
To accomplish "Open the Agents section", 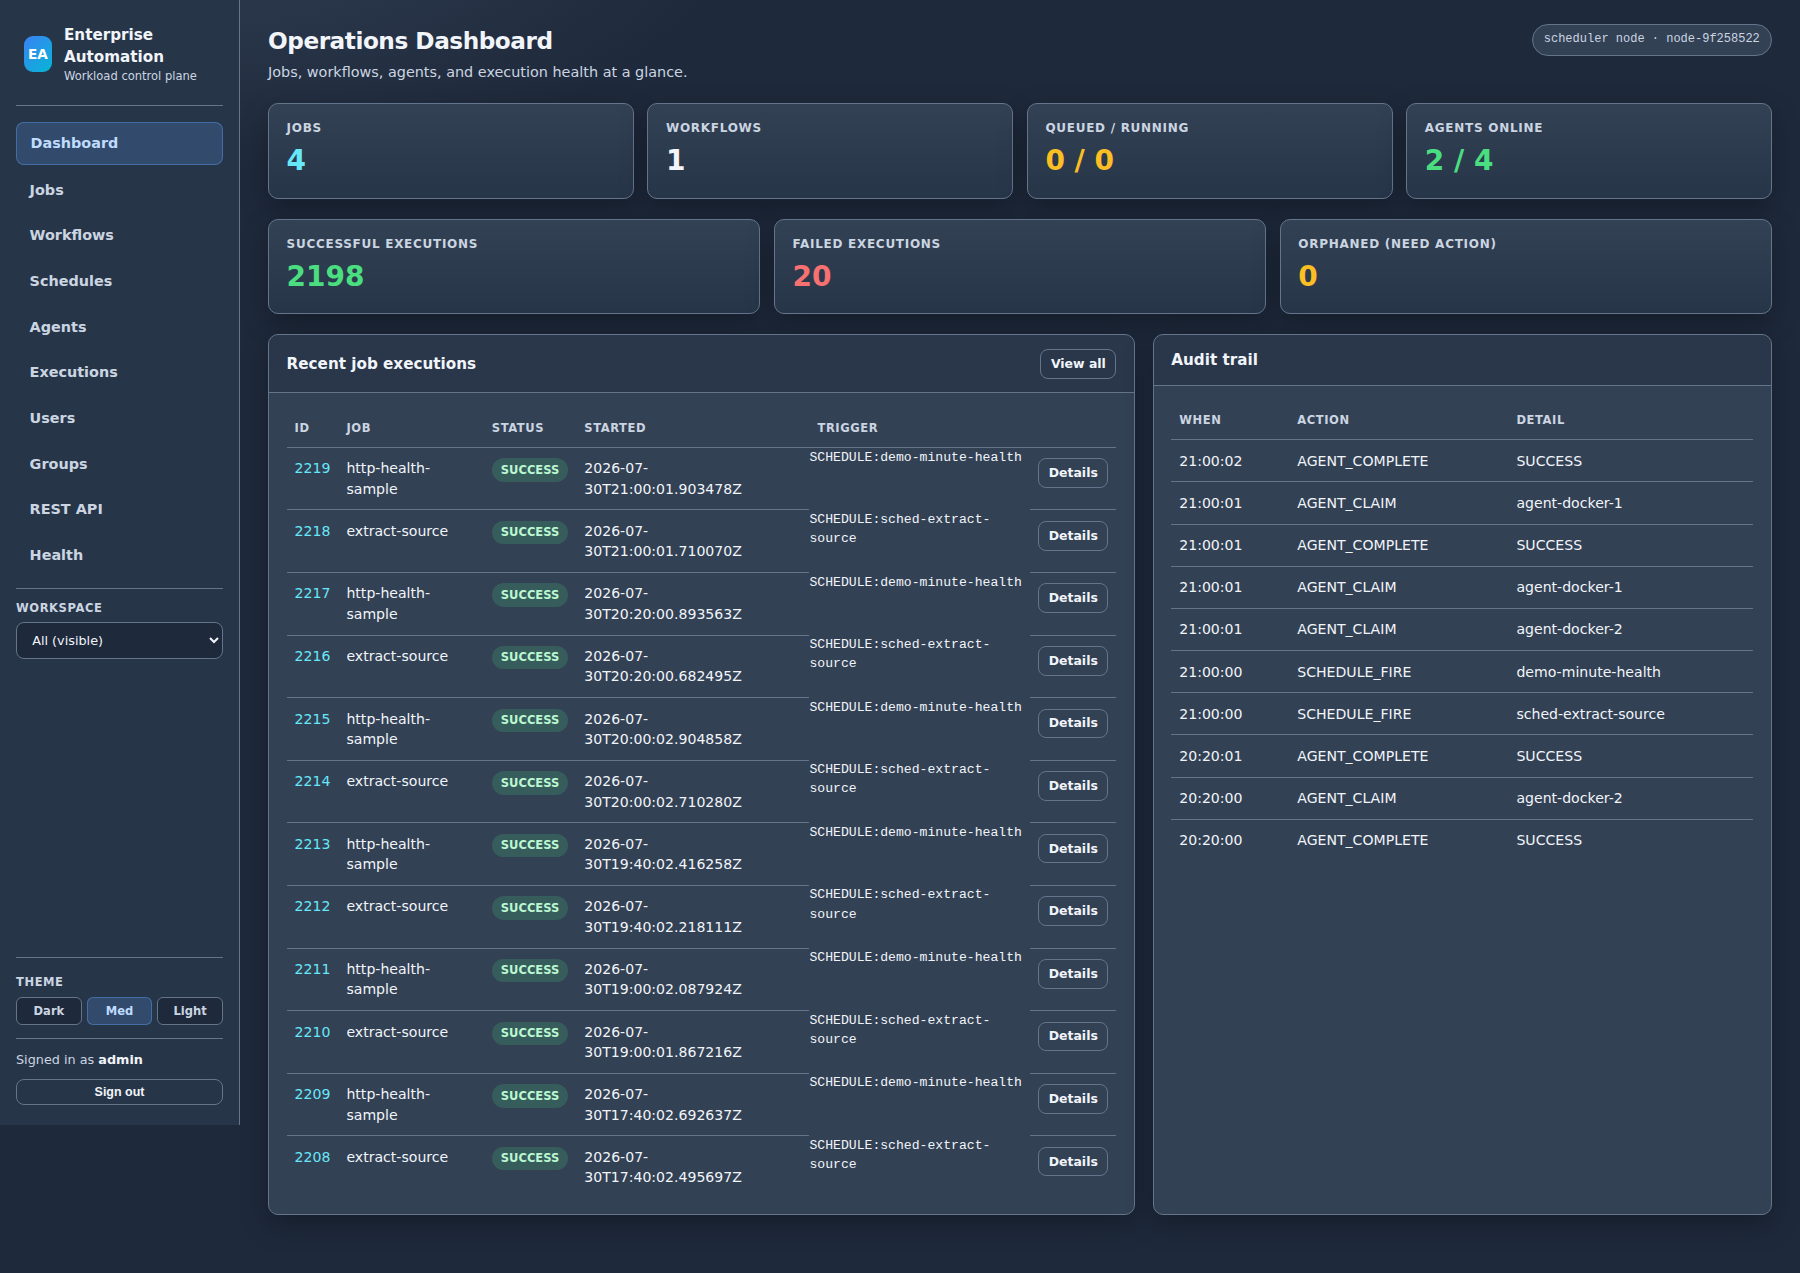I will (x=119, y=327).
